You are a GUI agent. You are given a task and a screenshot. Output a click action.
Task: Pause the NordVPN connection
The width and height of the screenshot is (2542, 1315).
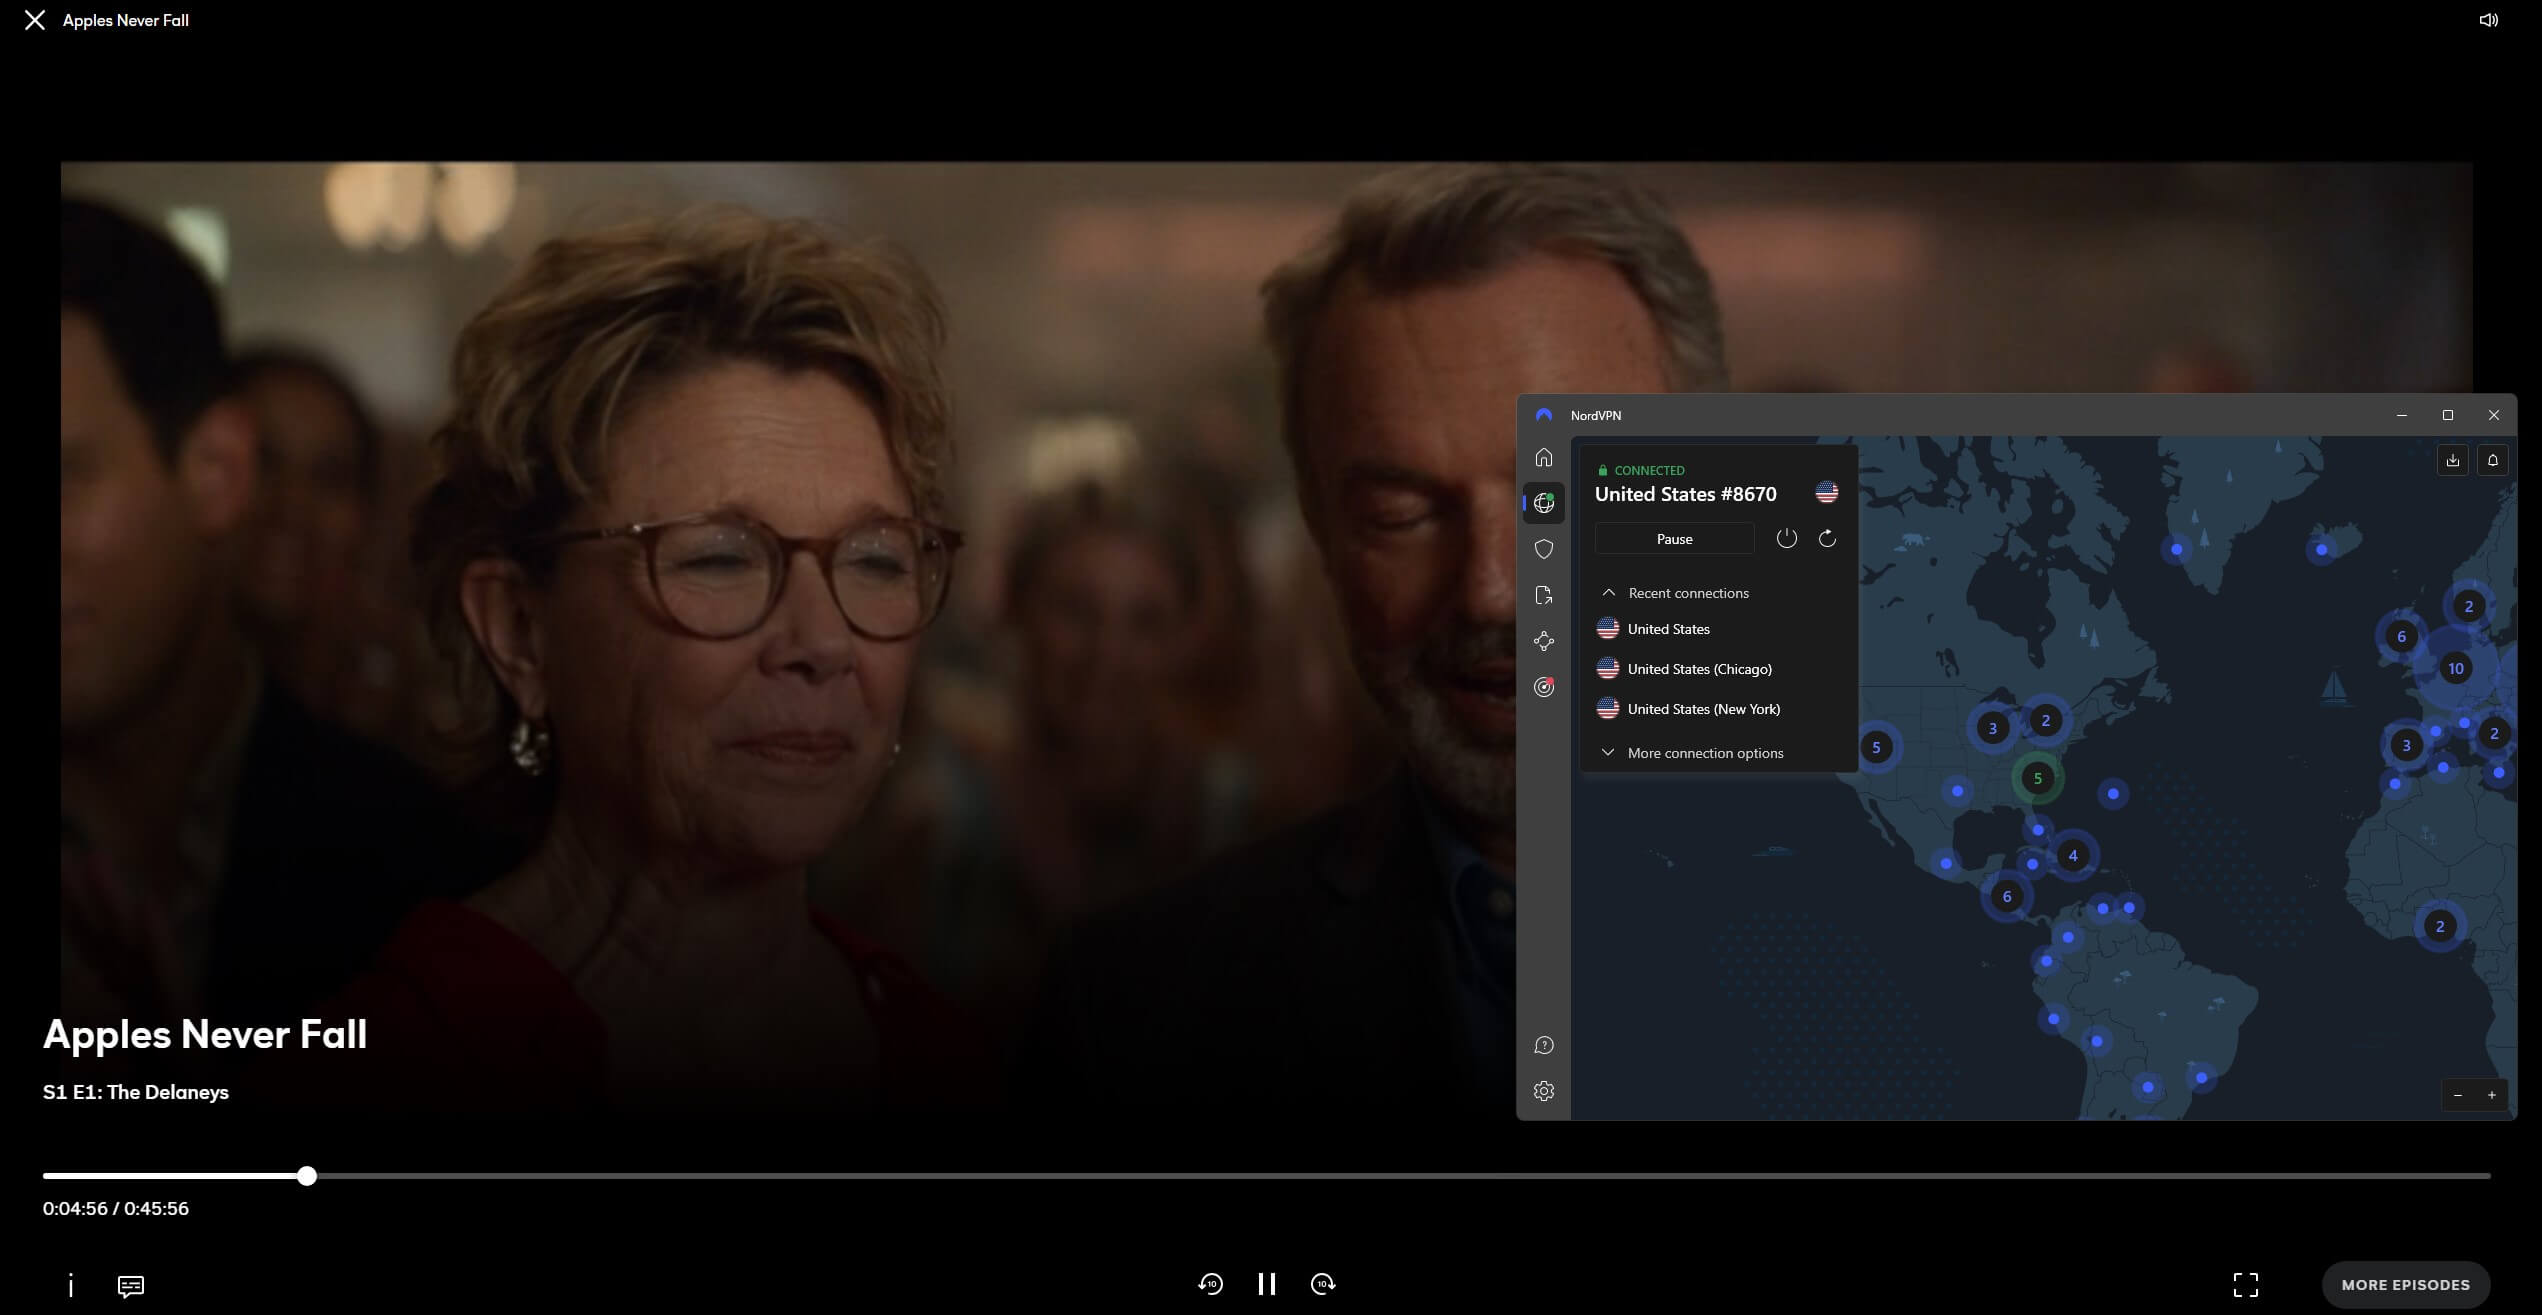(x=1673, y=538)
